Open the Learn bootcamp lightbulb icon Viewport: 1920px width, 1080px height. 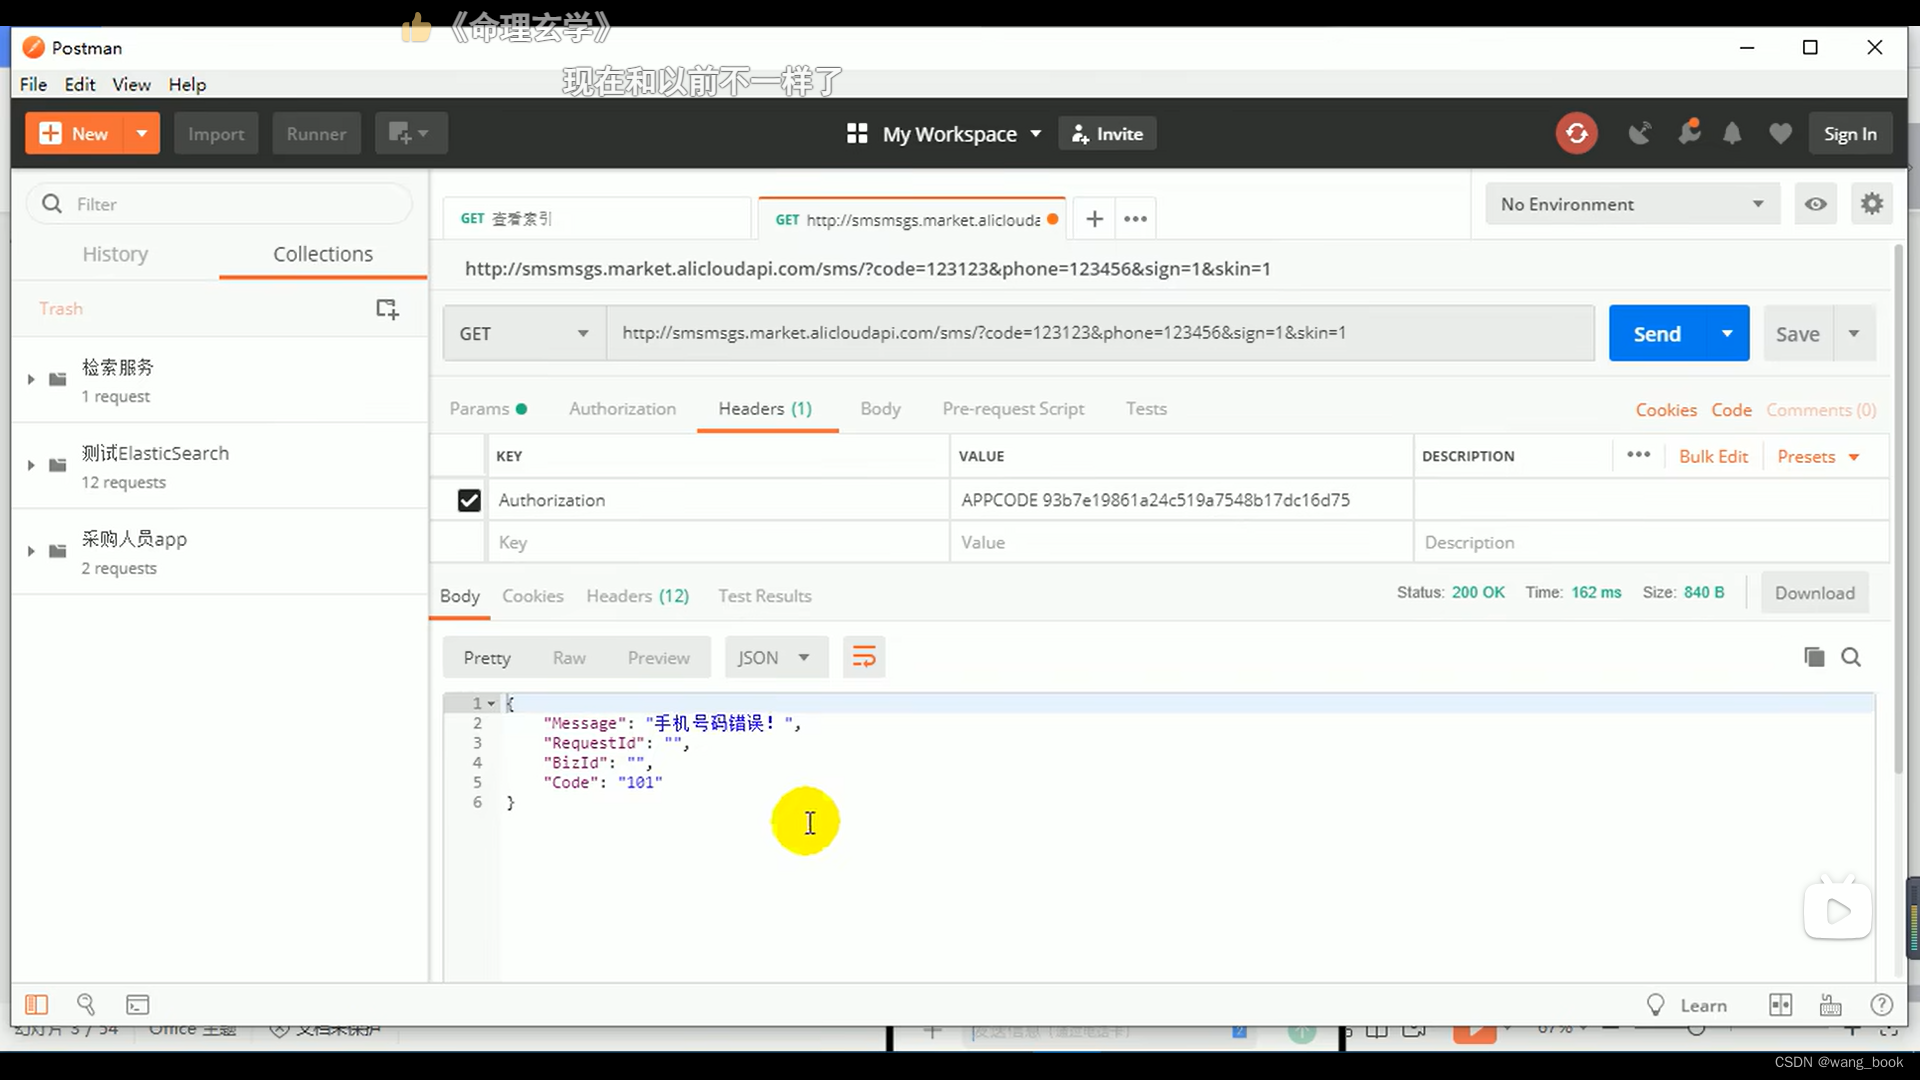1656,1005
